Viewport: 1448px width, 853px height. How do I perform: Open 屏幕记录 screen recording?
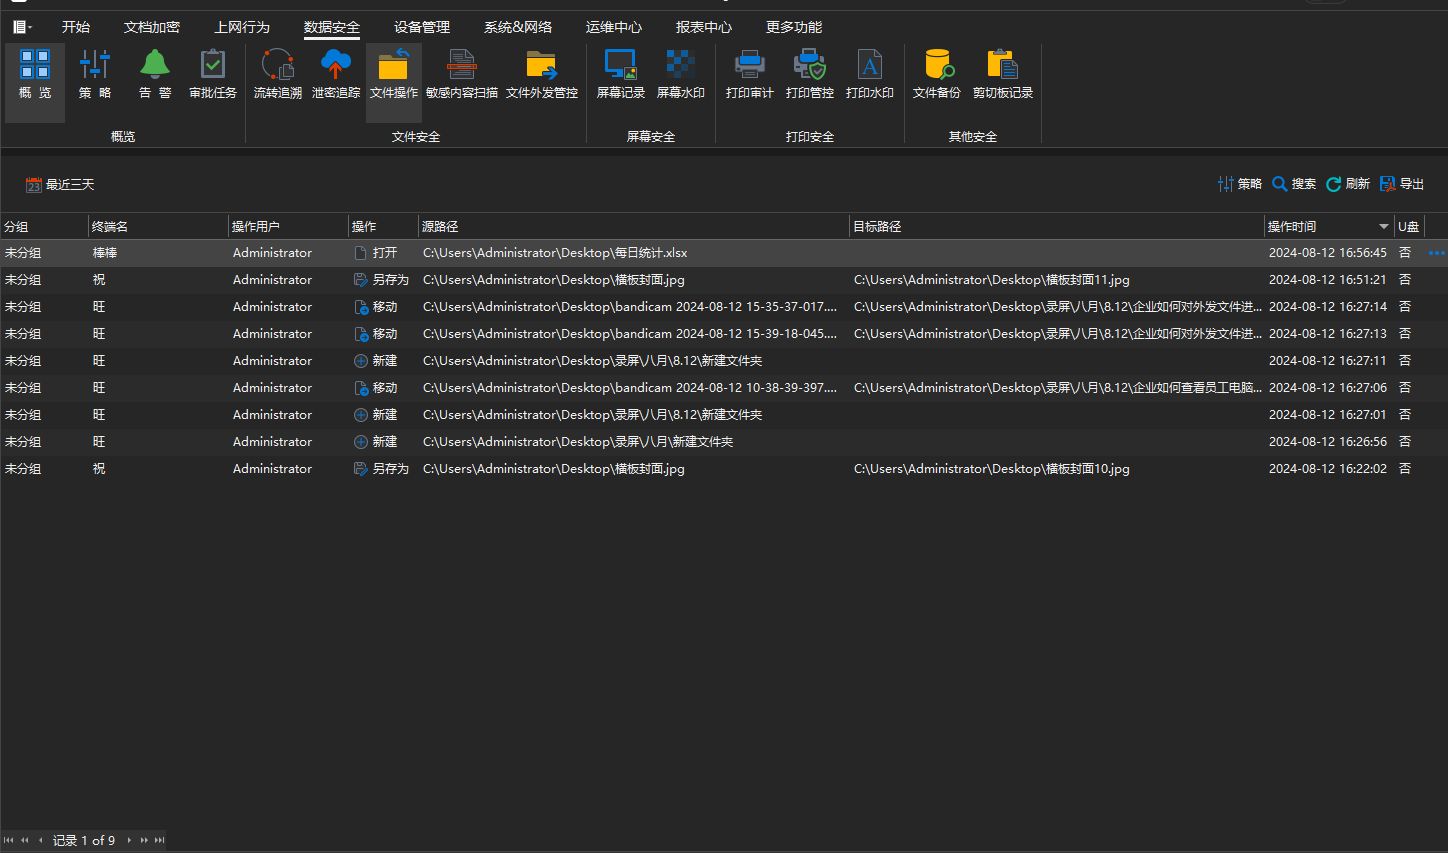[x=621, y=75]
